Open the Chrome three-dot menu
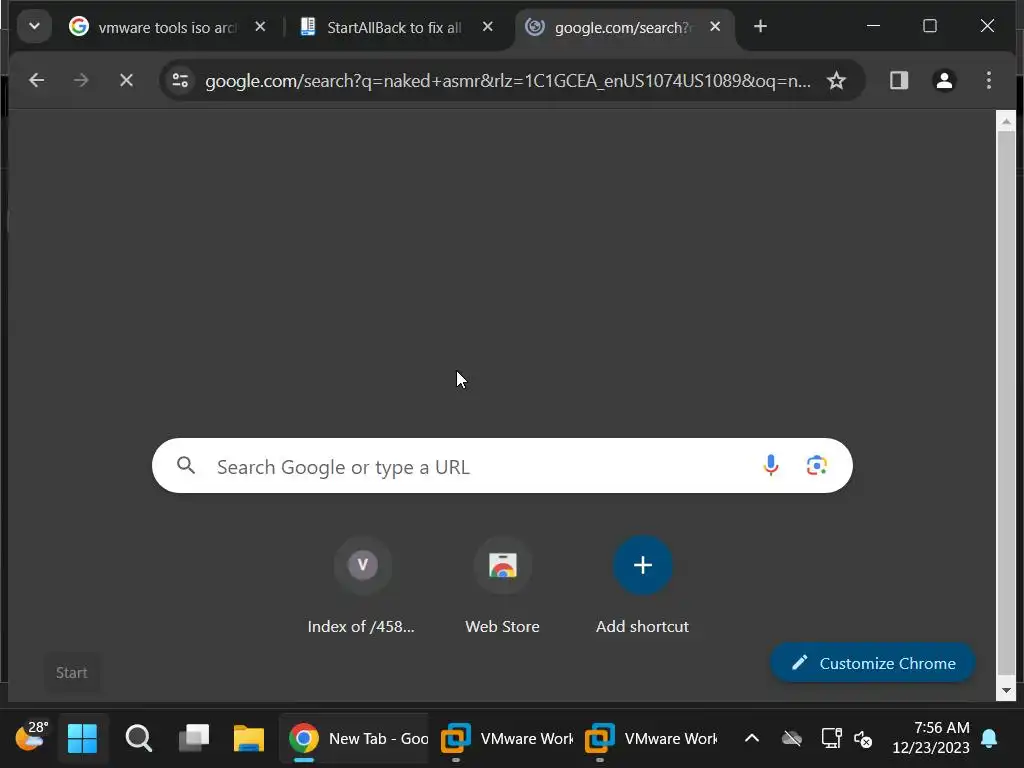 (x=989, y=80)
